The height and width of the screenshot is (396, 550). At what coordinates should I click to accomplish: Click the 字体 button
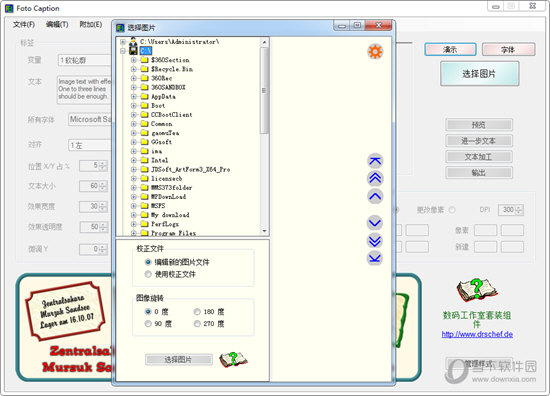pyautogui.click(x=508, y=49)
